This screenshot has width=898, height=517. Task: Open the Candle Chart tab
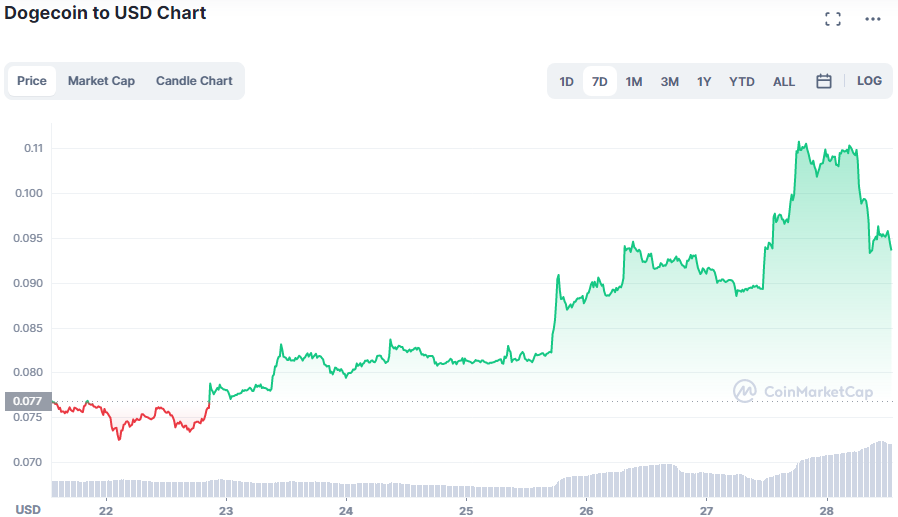coord(194,81)
